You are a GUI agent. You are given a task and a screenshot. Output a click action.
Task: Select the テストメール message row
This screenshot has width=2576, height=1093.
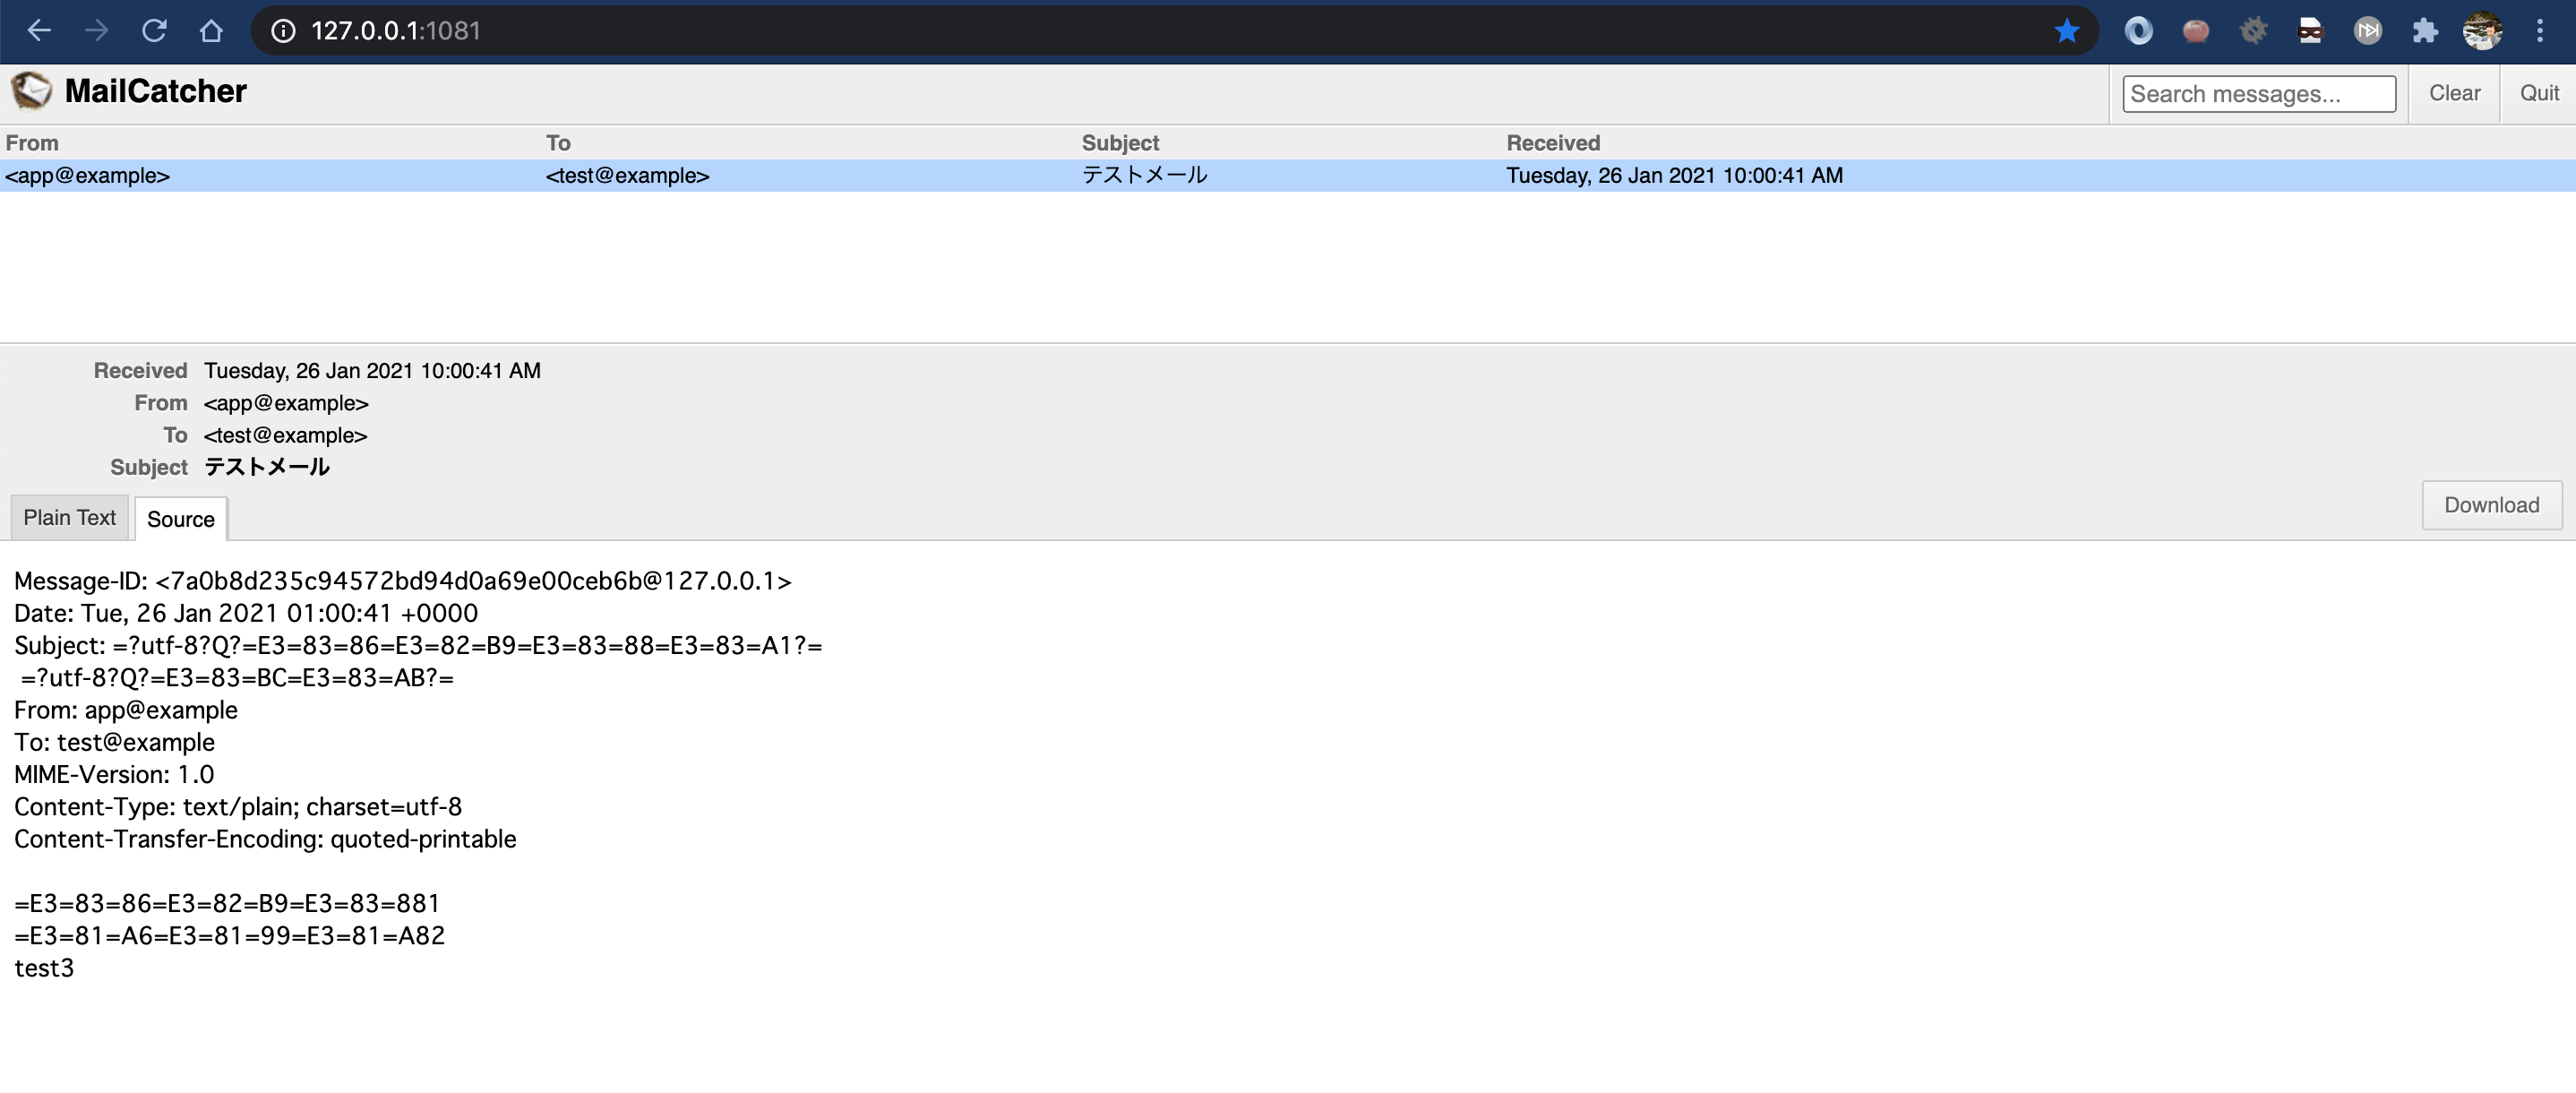(x=1144, y=175)
